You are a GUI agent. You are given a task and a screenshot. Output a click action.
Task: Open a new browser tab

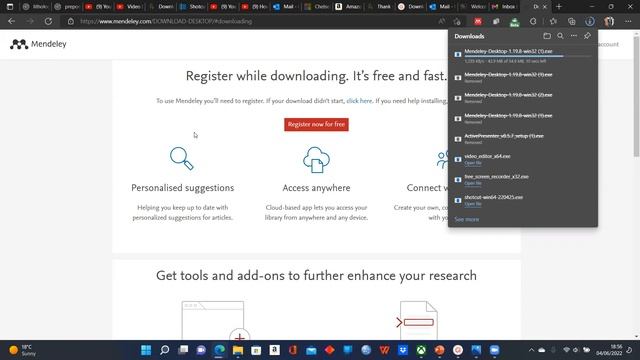(x=559, y=7)
